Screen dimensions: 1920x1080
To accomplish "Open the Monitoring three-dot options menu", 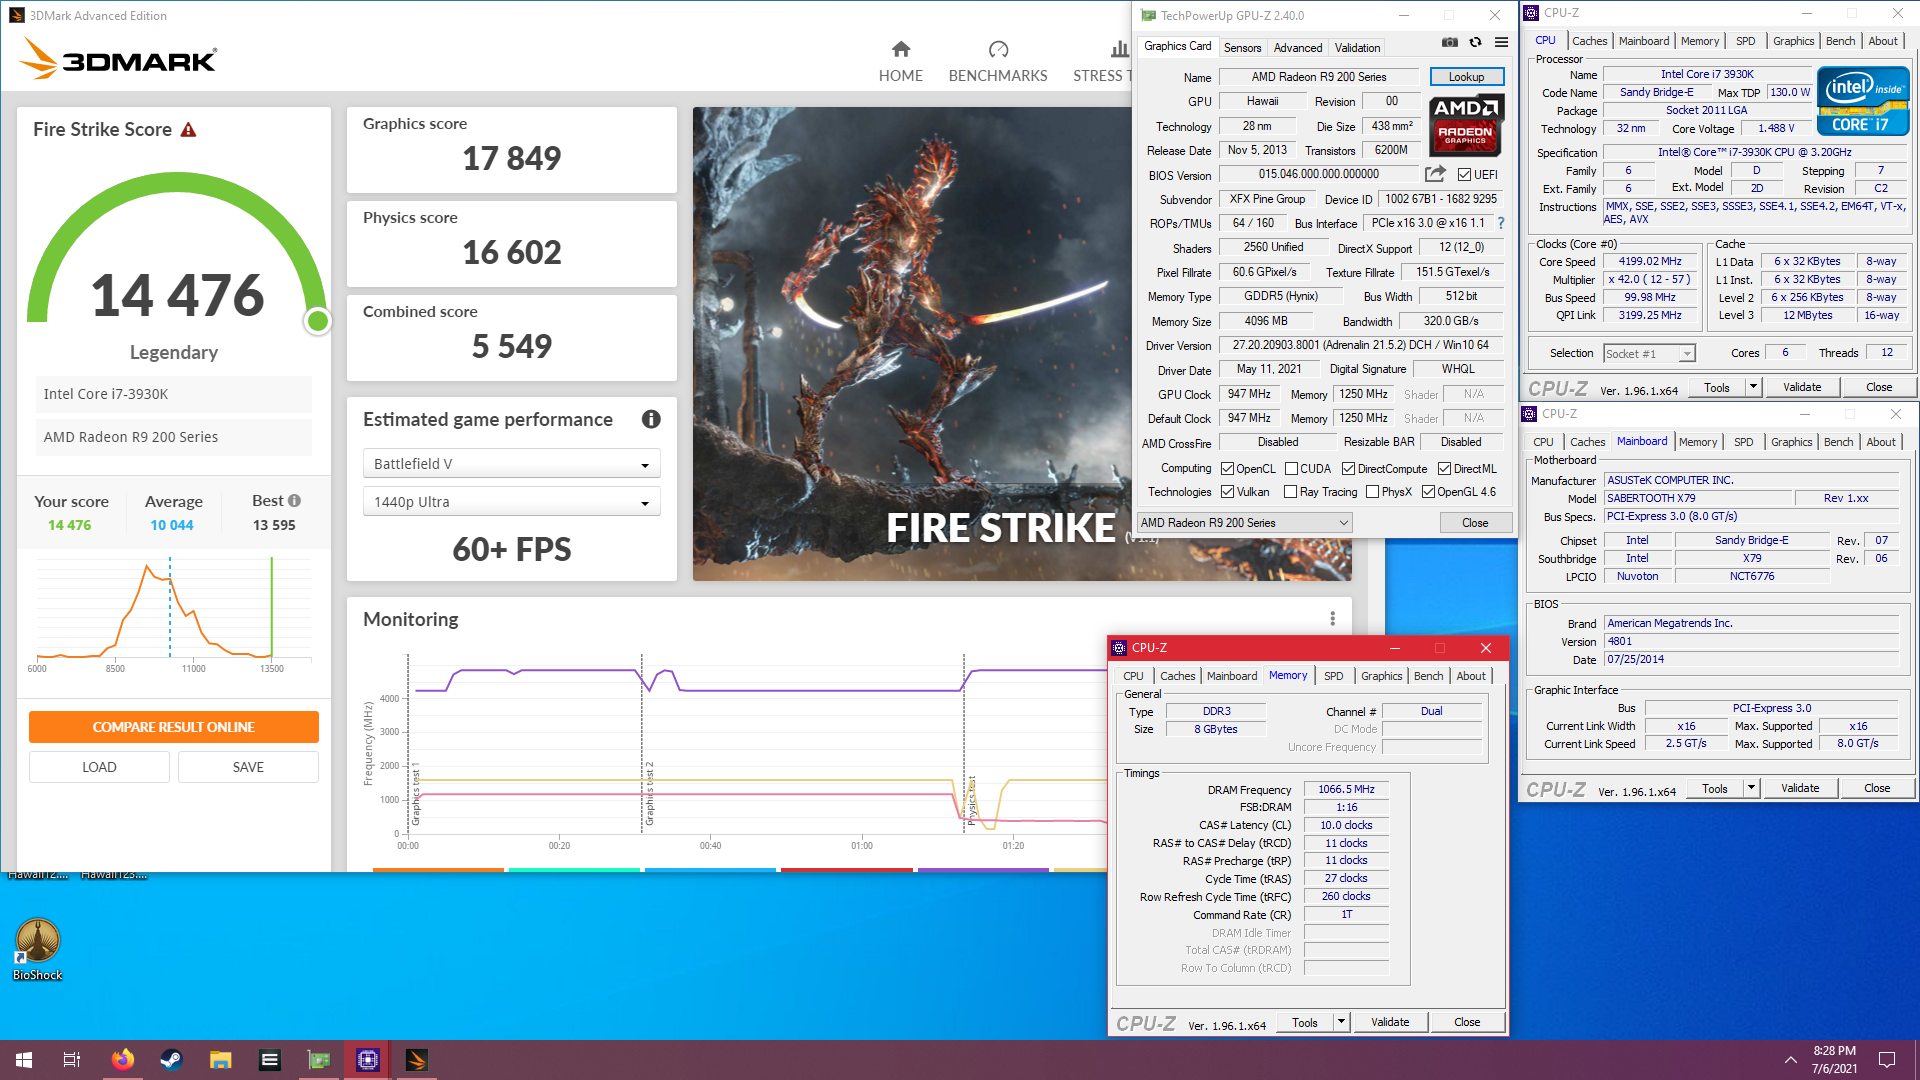I will pos(1332,619).
